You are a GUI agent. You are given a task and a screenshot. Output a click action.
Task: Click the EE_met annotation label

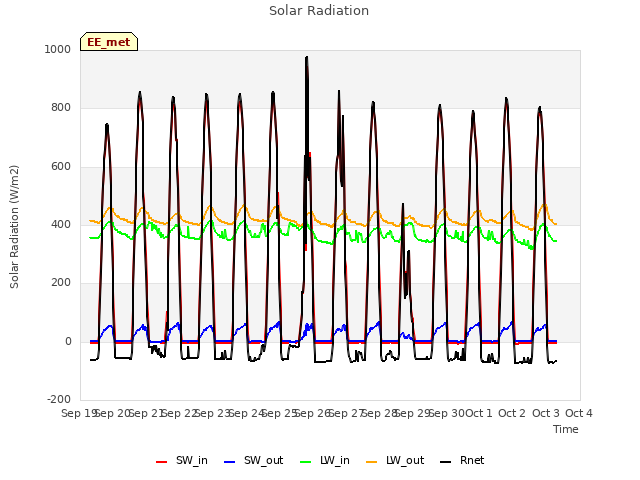click(109, 42)
